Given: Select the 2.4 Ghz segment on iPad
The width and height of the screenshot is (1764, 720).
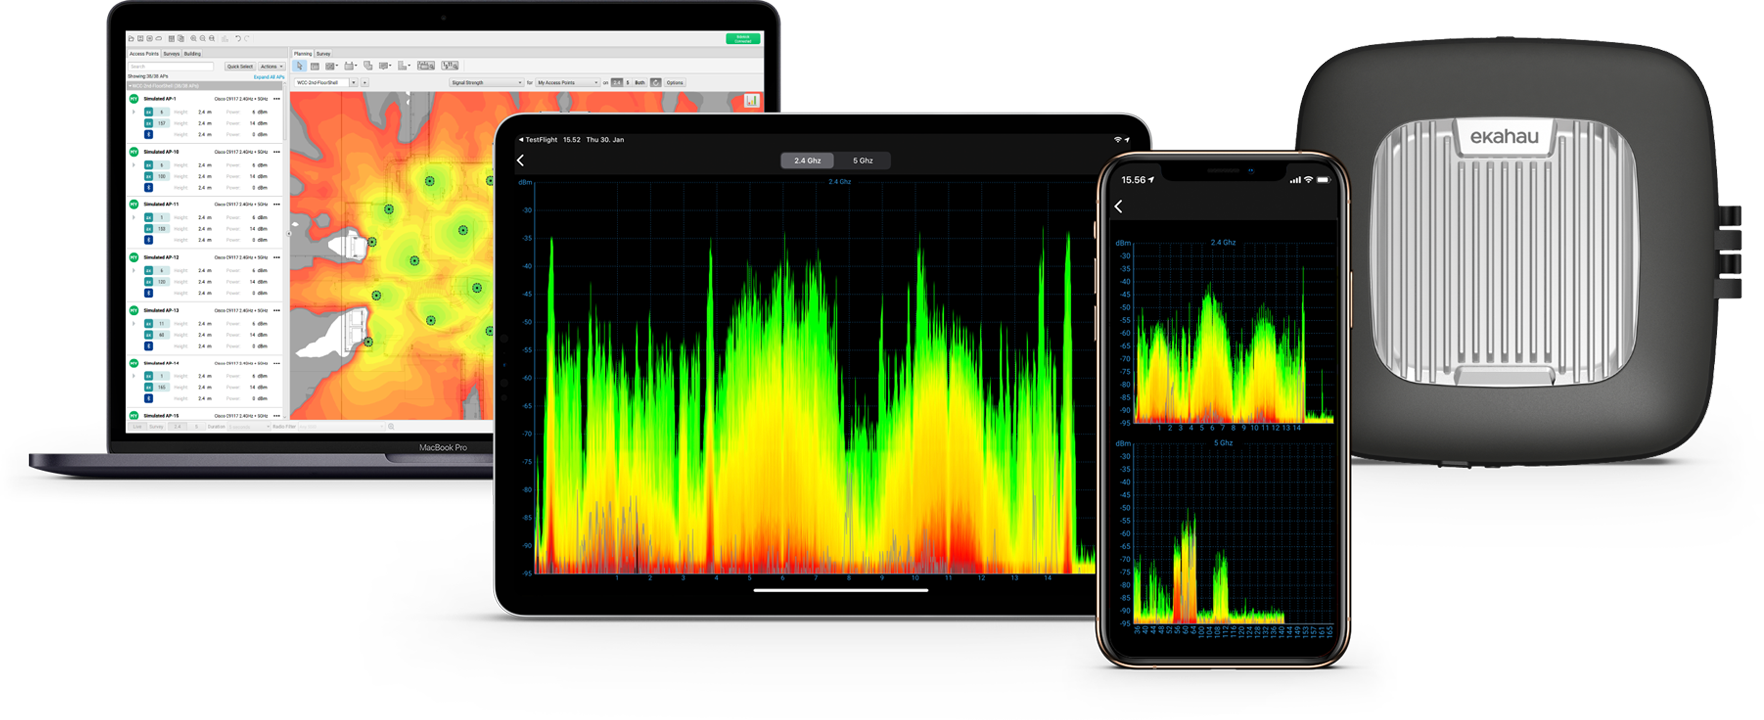Looking at the screenshot, I should (x=807, y=160).
